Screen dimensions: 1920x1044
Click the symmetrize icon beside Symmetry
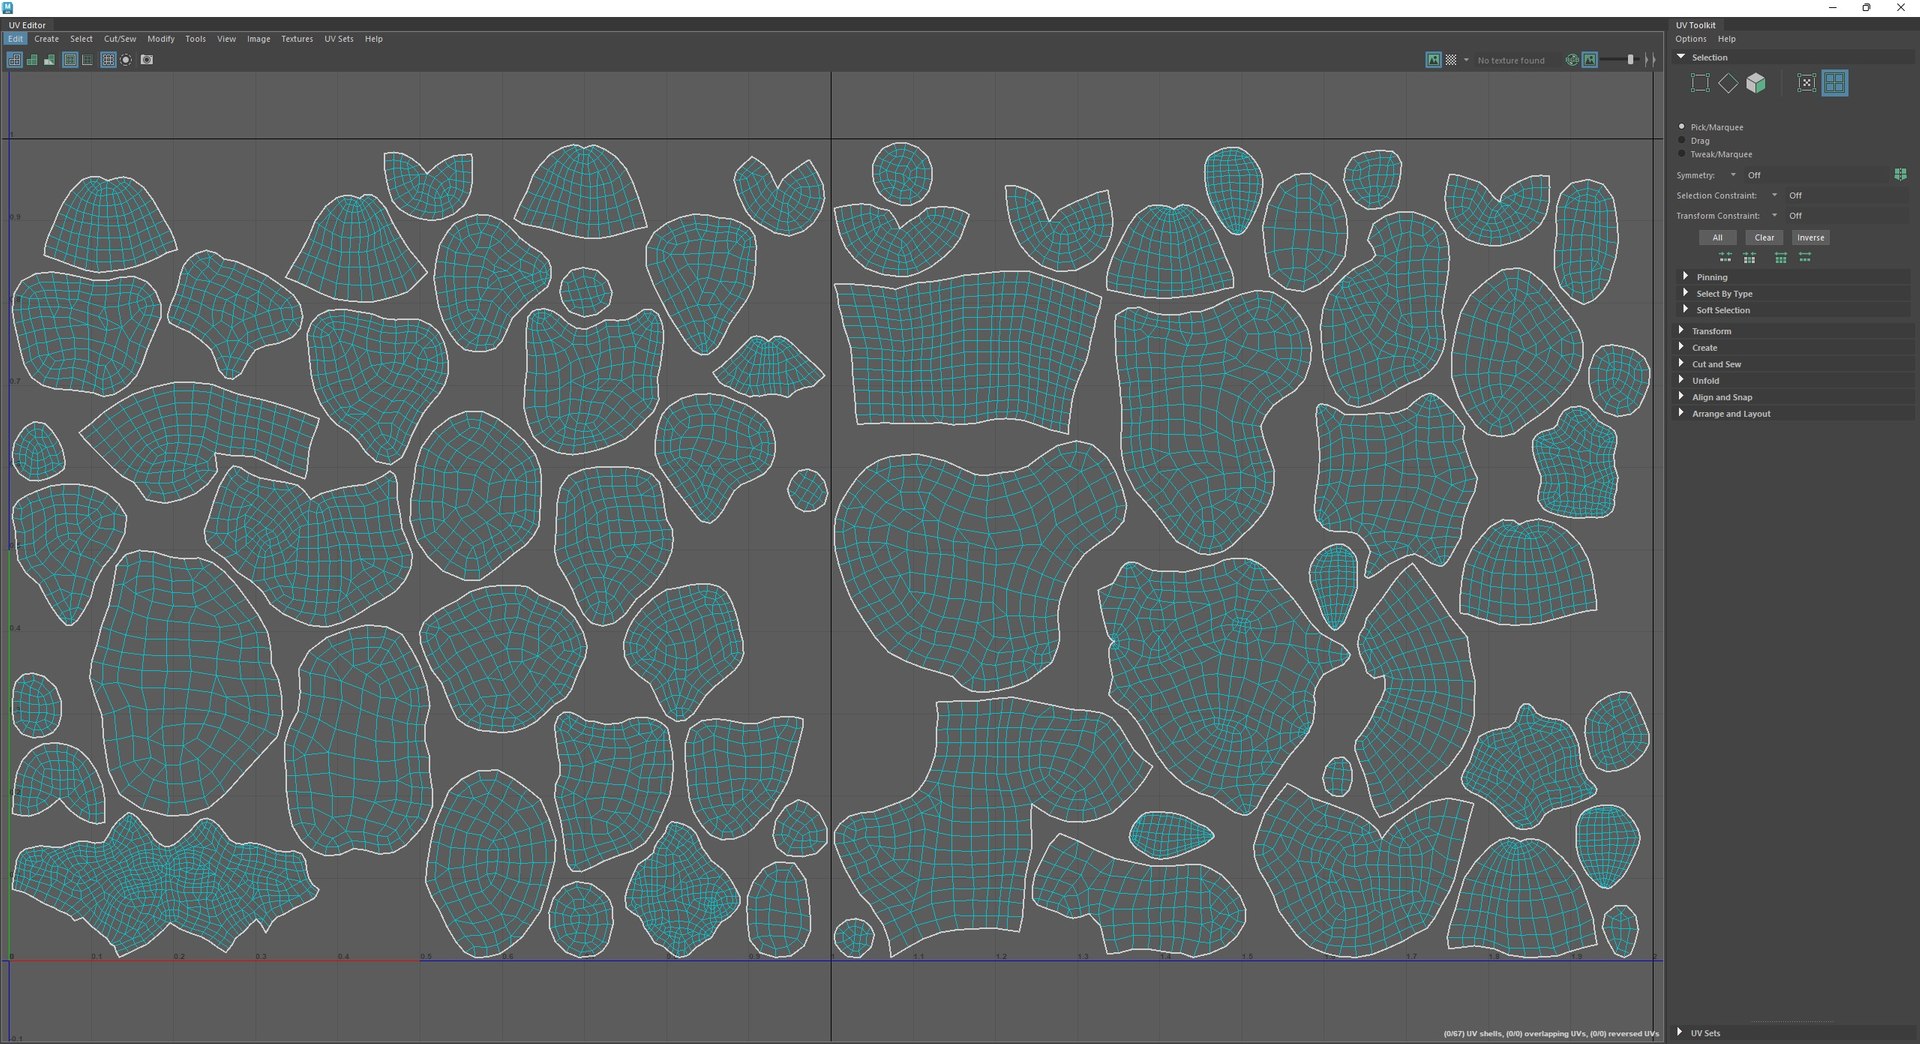(1900, 175)
